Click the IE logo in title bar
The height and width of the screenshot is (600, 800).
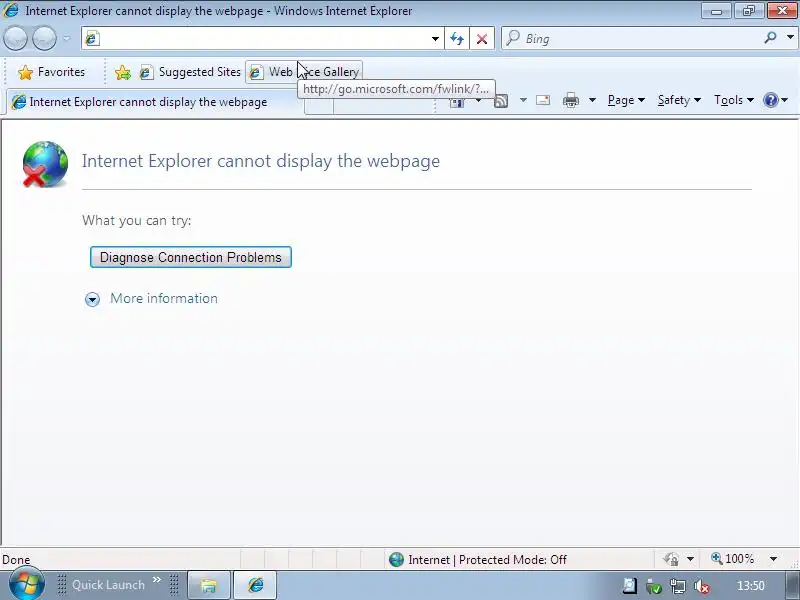(x=11, y=10)
